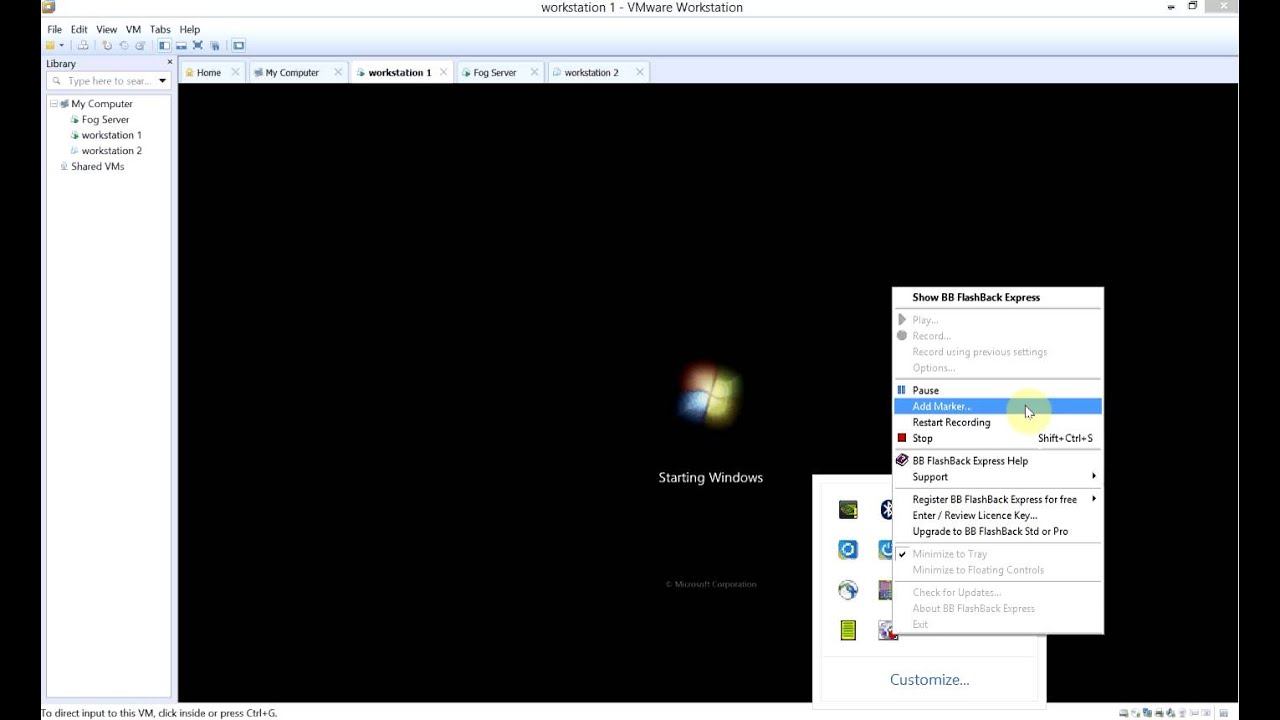Toggle the thumbnail bar toolbar icon

(181, 45)
